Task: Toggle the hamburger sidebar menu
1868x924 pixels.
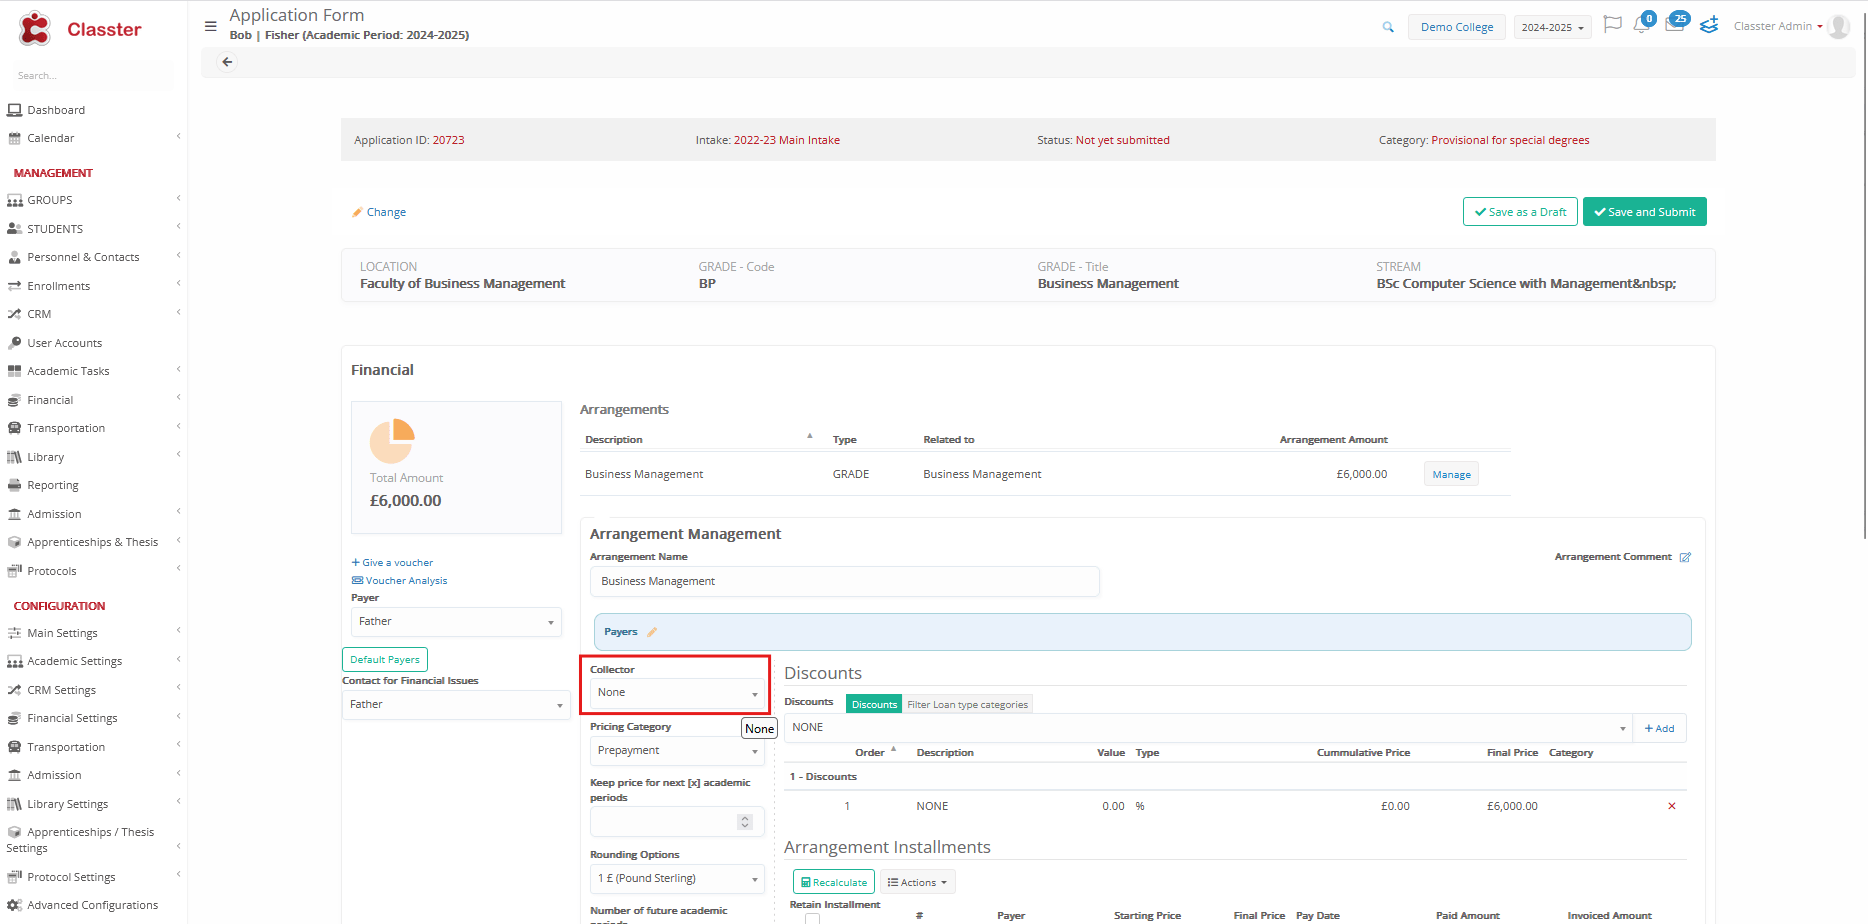Action: pos(210,27)
